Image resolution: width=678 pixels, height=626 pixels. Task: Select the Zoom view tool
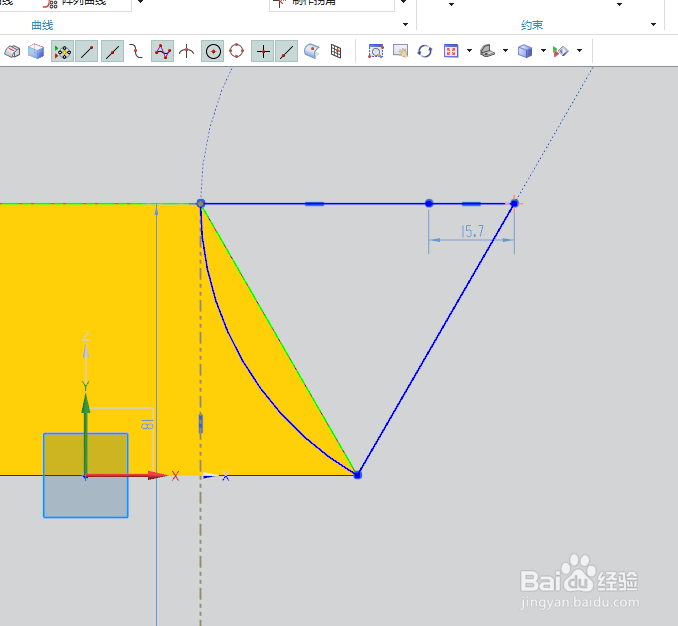click(x=376, y=51)
